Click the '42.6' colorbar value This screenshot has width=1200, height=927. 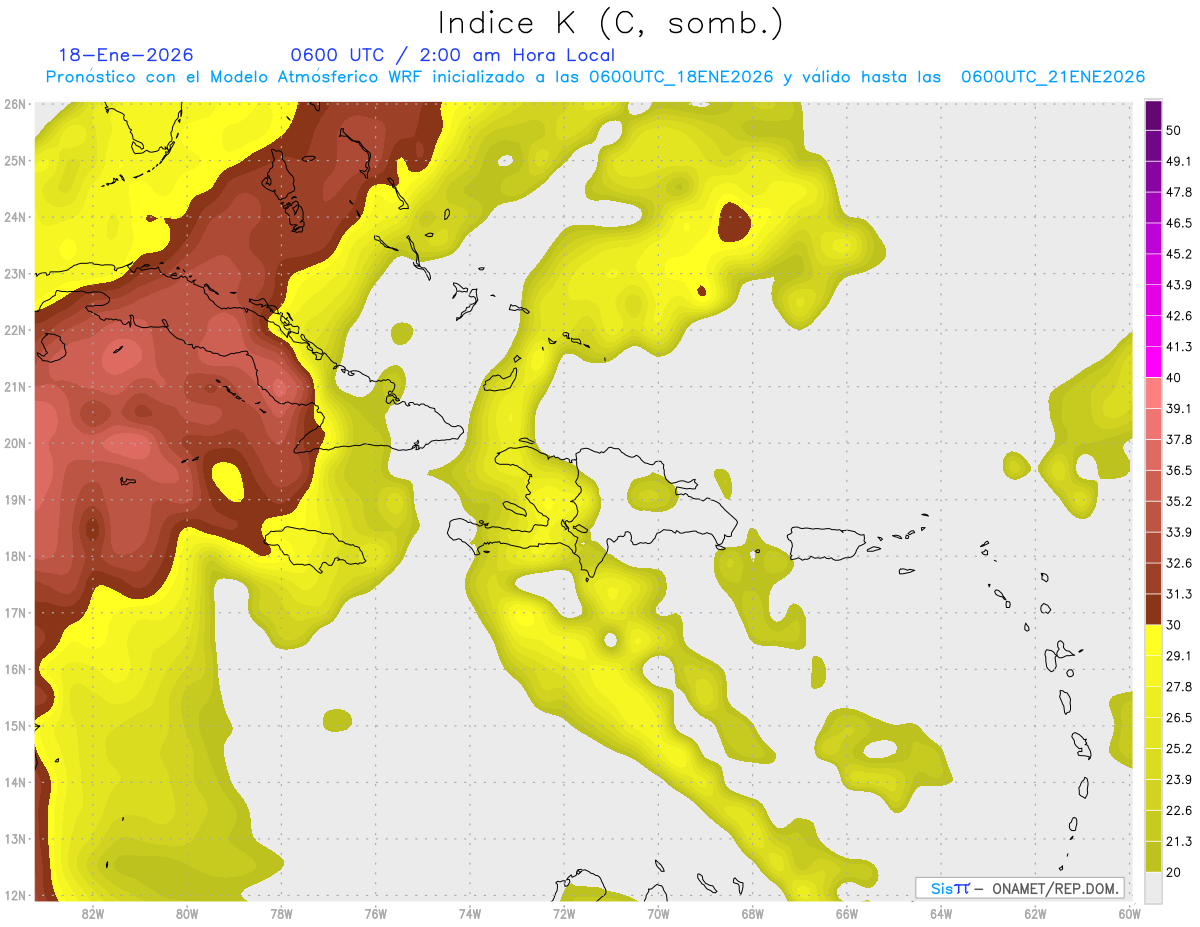pos(1179,316)
